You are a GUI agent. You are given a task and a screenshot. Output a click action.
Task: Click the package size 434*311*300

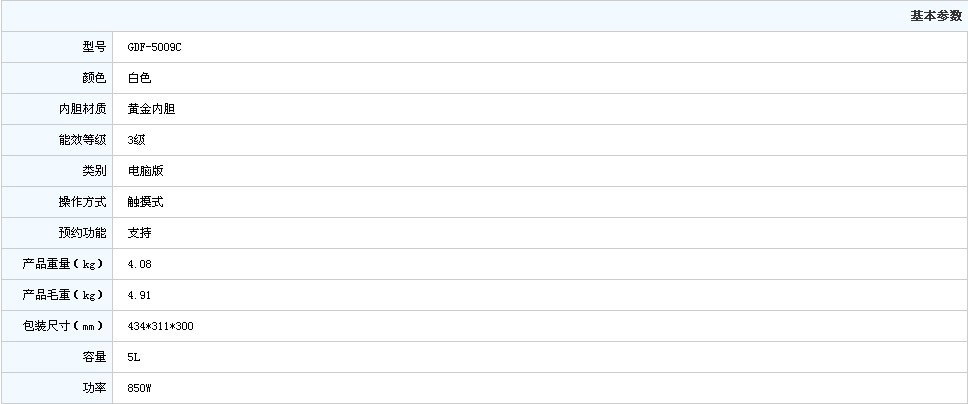click(x=160, y=326)
